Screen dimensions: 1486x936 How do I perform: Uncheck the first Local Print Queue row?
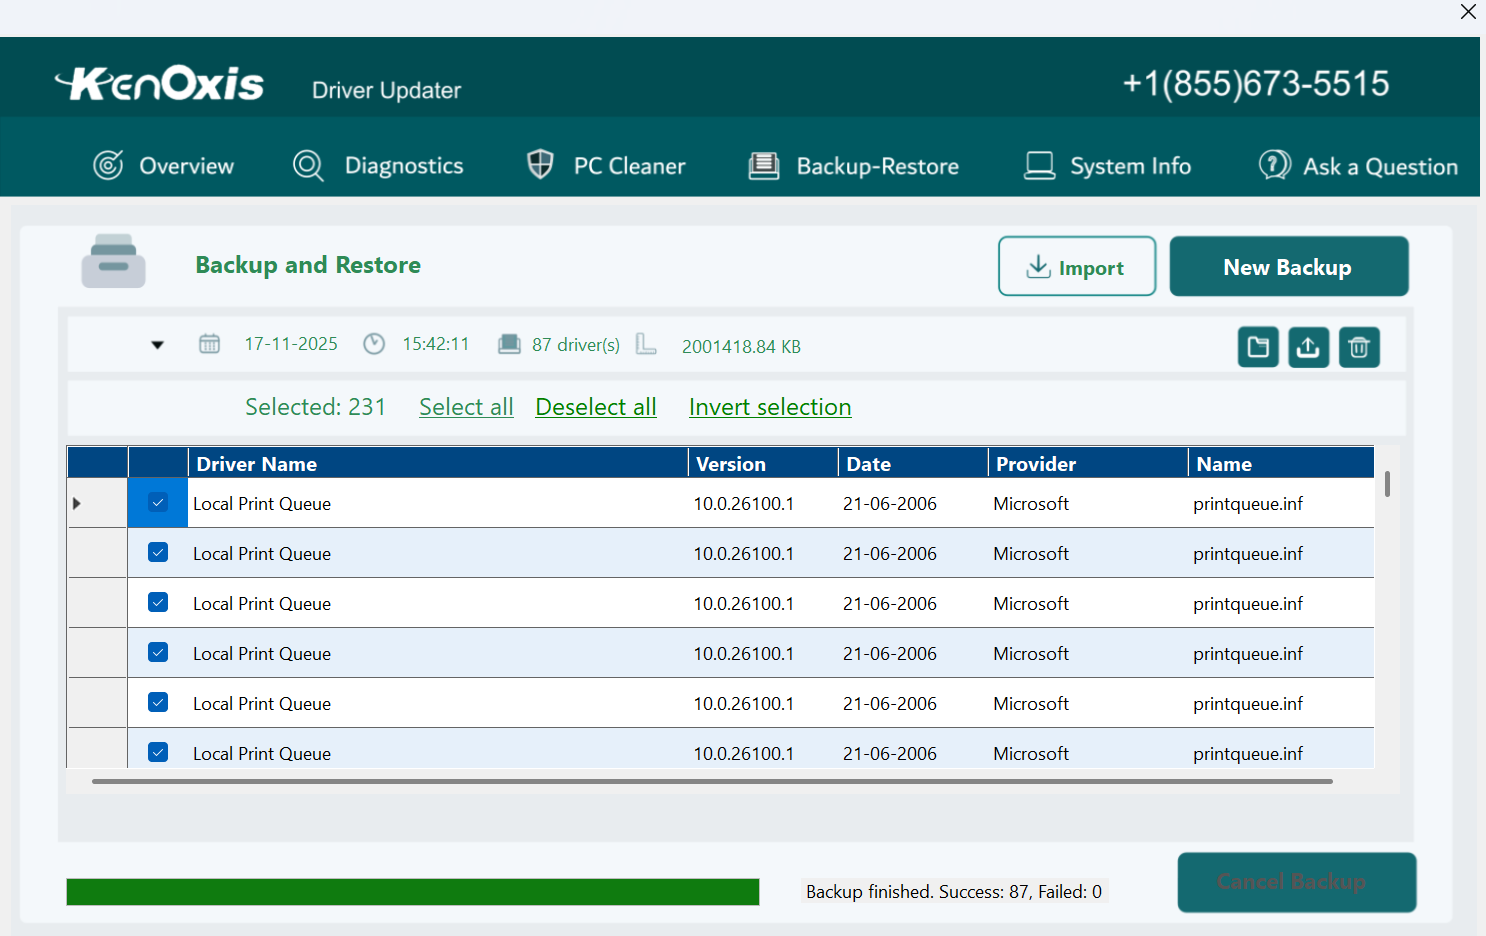[157, 503]
